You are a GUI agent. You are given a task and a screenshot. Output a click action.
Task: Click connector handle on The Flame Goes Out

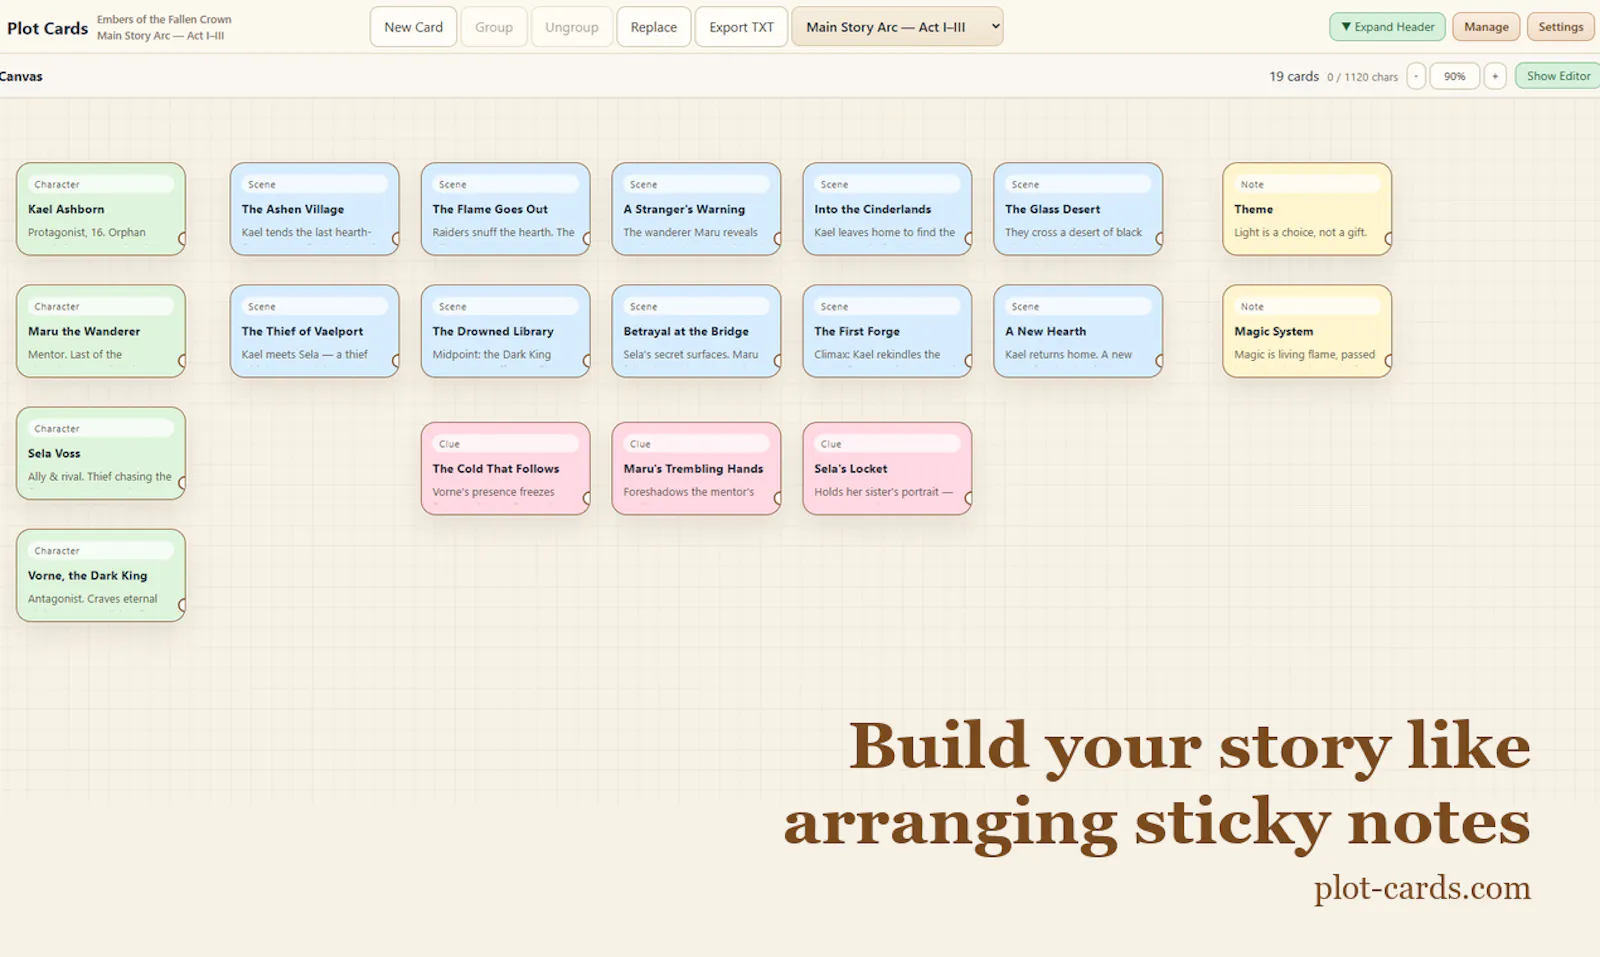click(x=588, y=239)
